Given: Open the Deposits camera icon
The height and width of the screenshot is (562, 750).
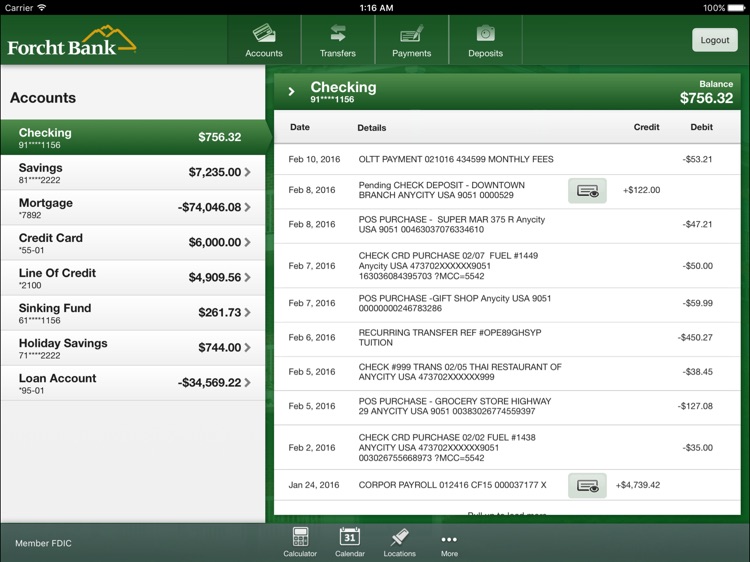Looking at the screenshot, I should pos(485,33).
